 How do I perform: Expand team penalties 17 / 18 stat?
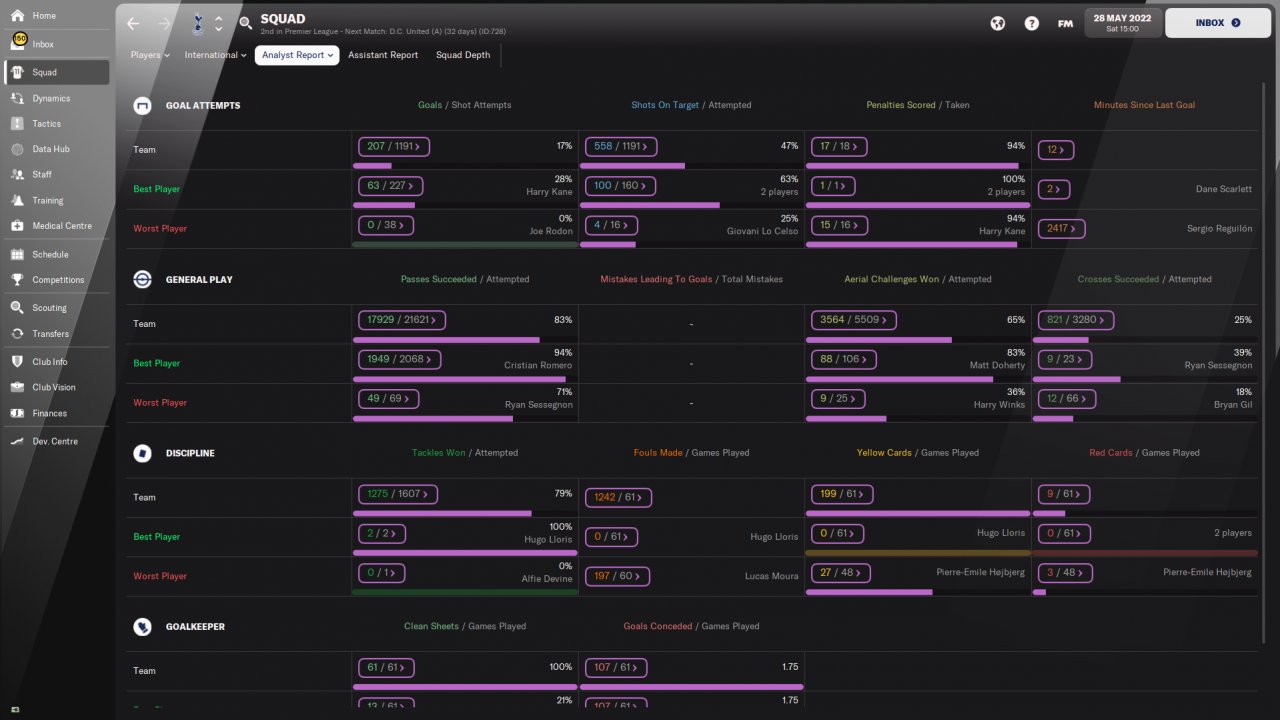point(838,146)
